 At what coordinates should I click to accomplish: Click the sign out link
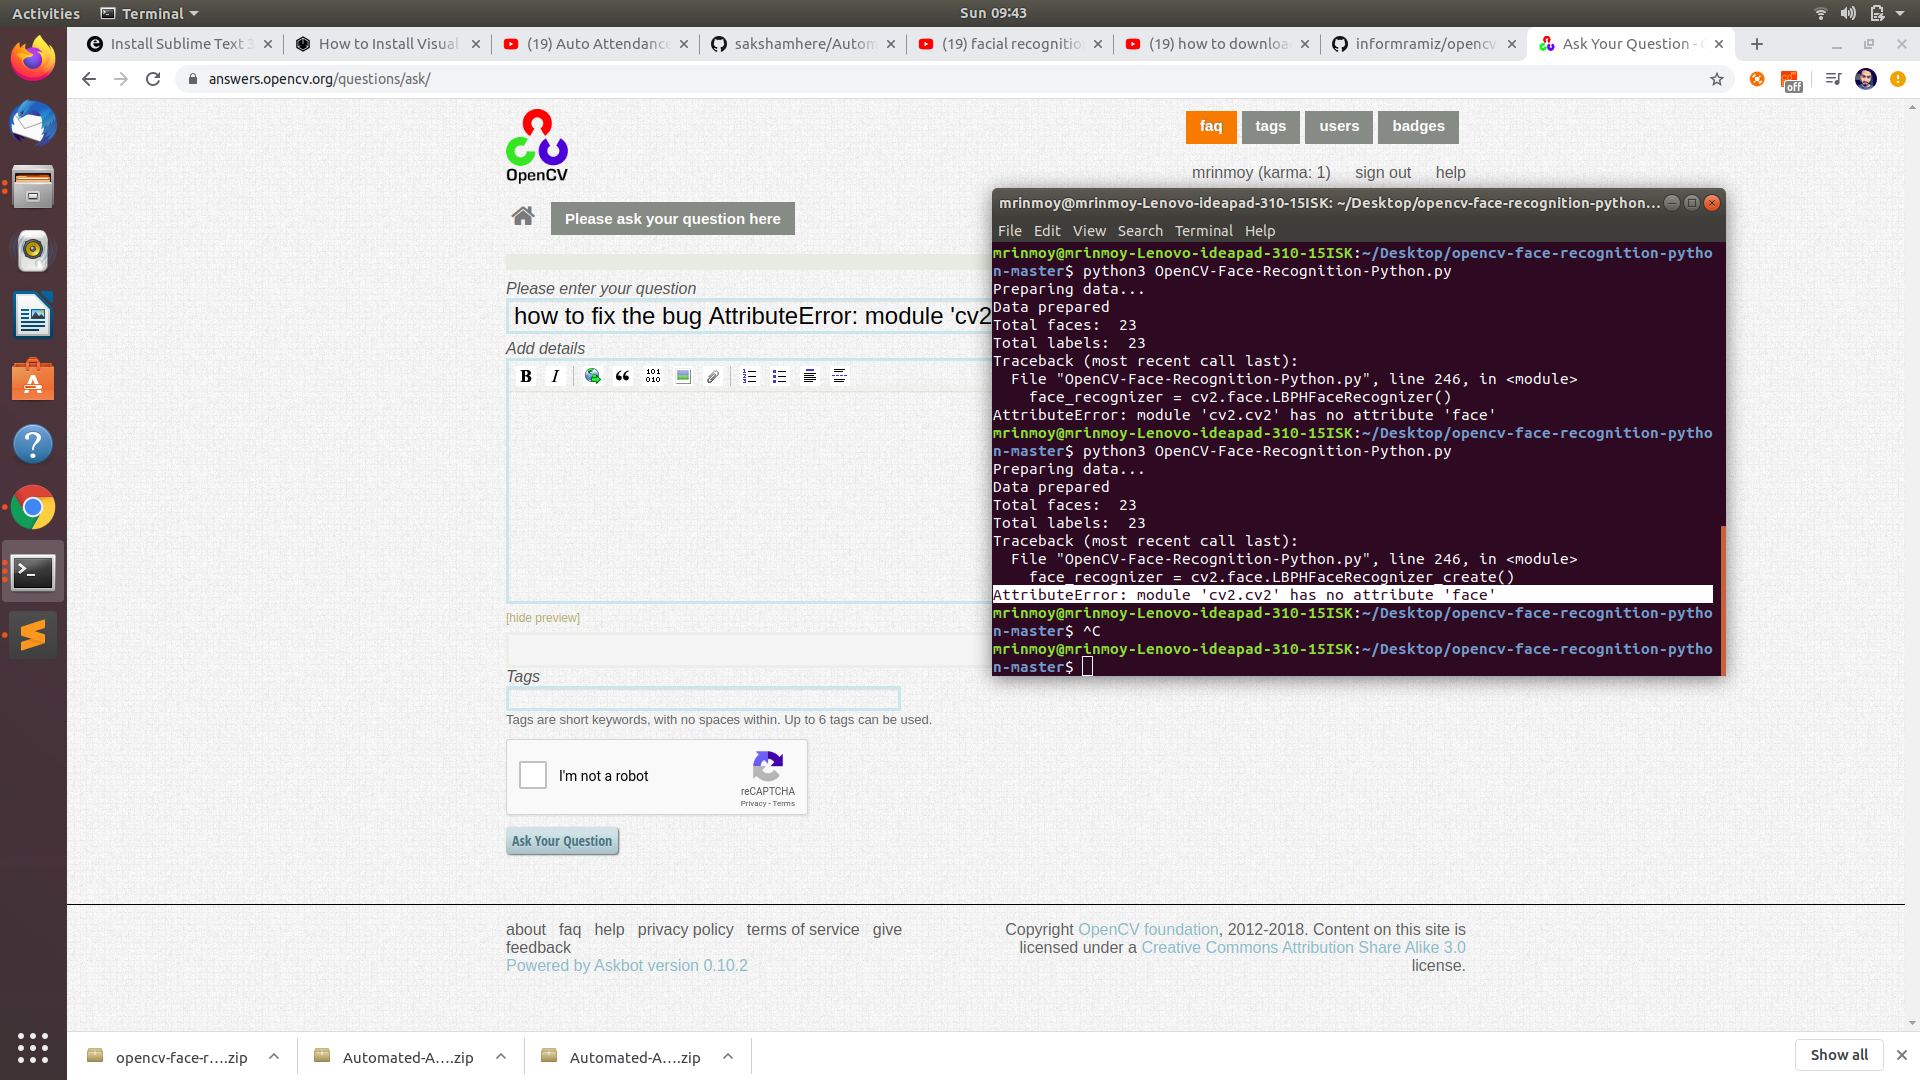click(1383, 172)
